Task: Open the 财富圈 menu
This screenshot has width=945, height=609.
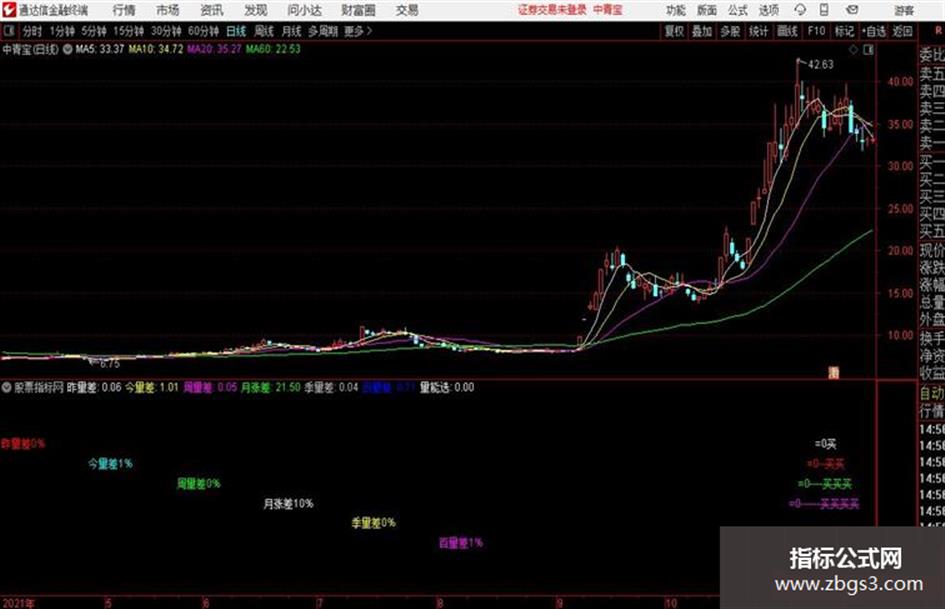Action: click(358, 10)
